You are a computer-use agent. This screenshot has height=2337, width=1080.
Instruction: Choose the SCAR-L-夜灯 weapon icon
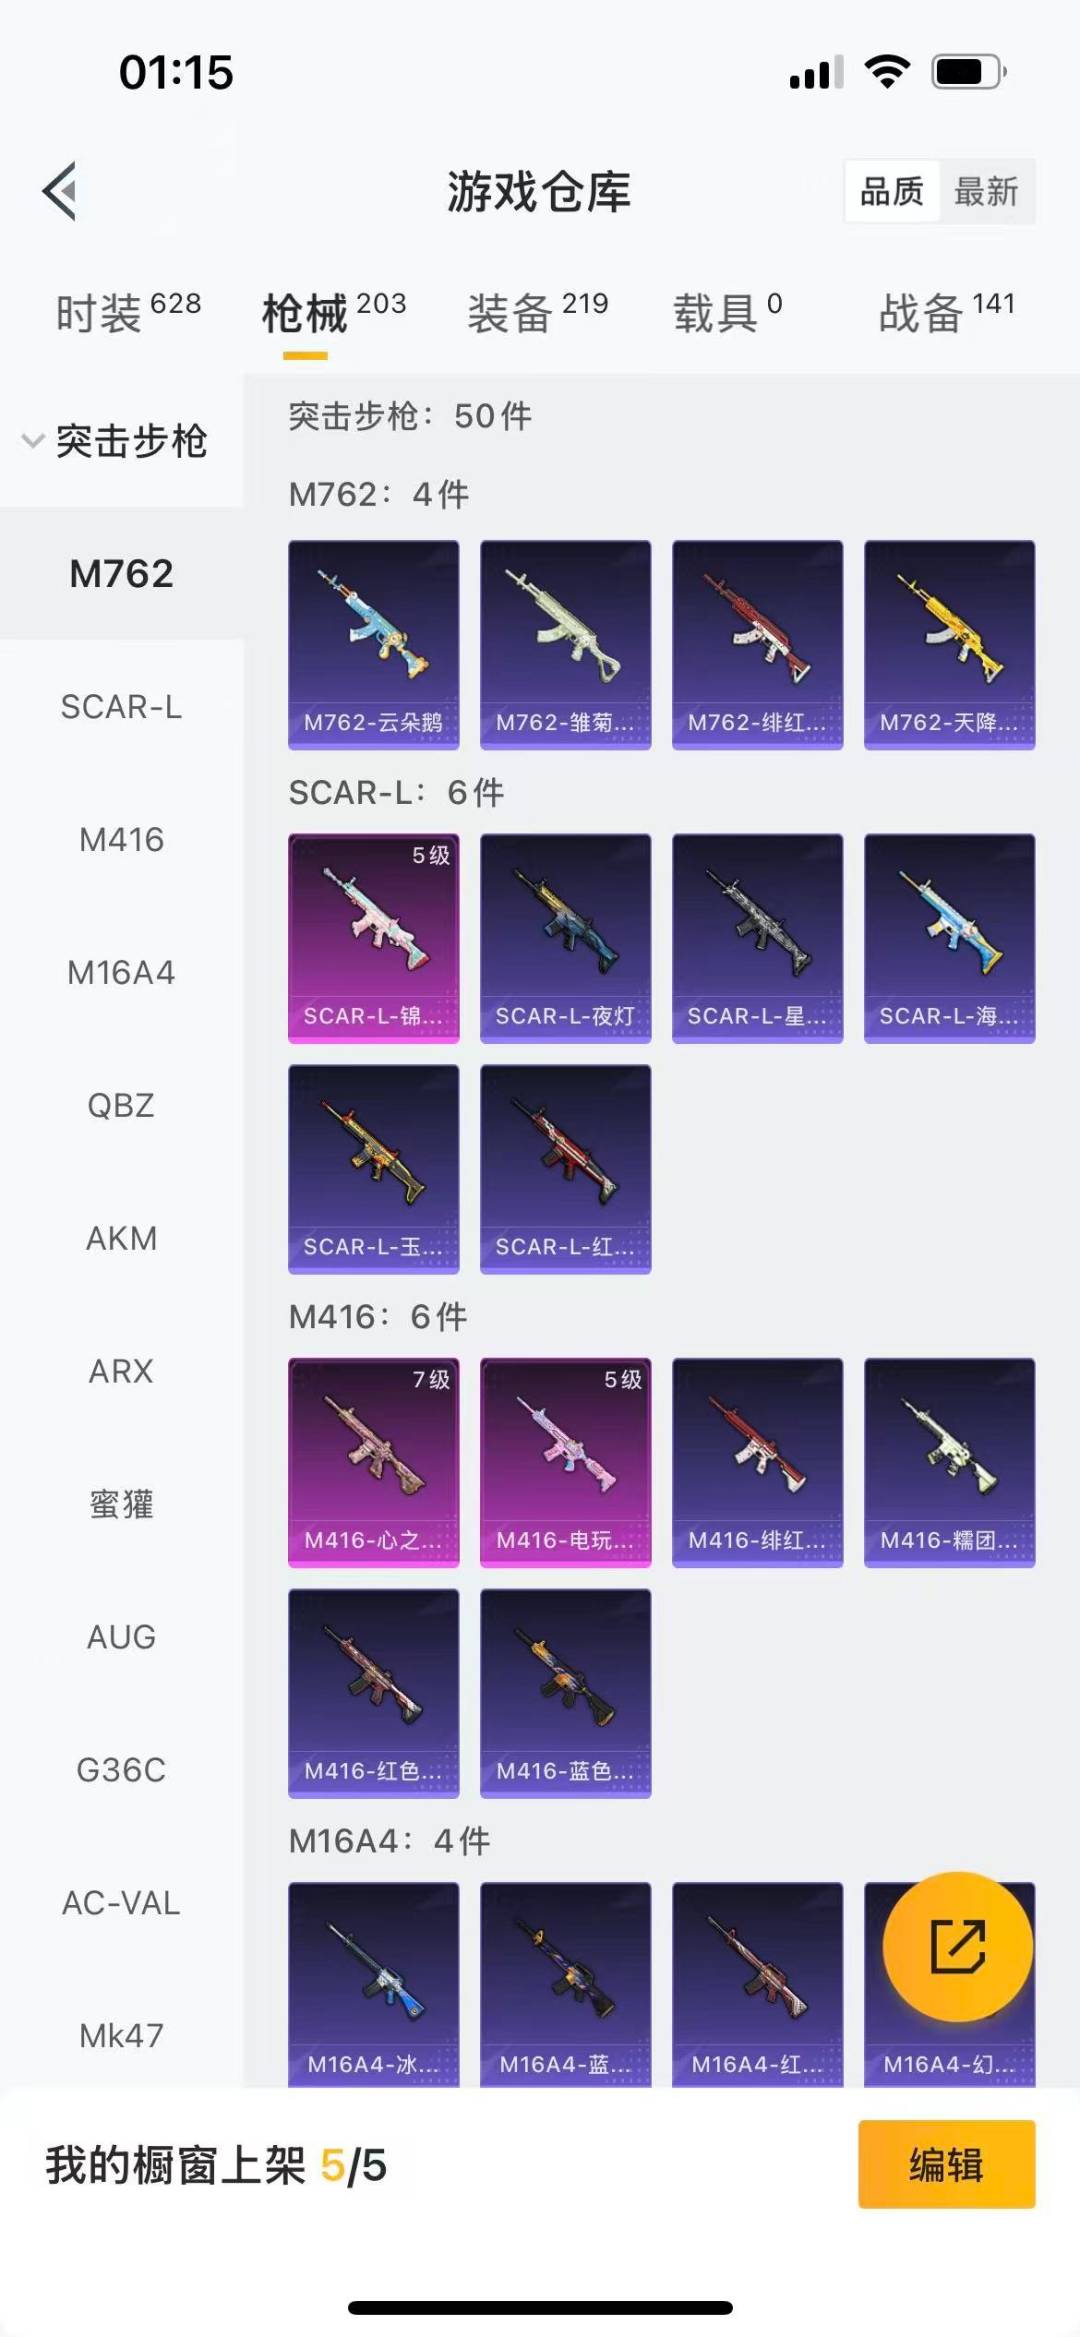point(566,938)
